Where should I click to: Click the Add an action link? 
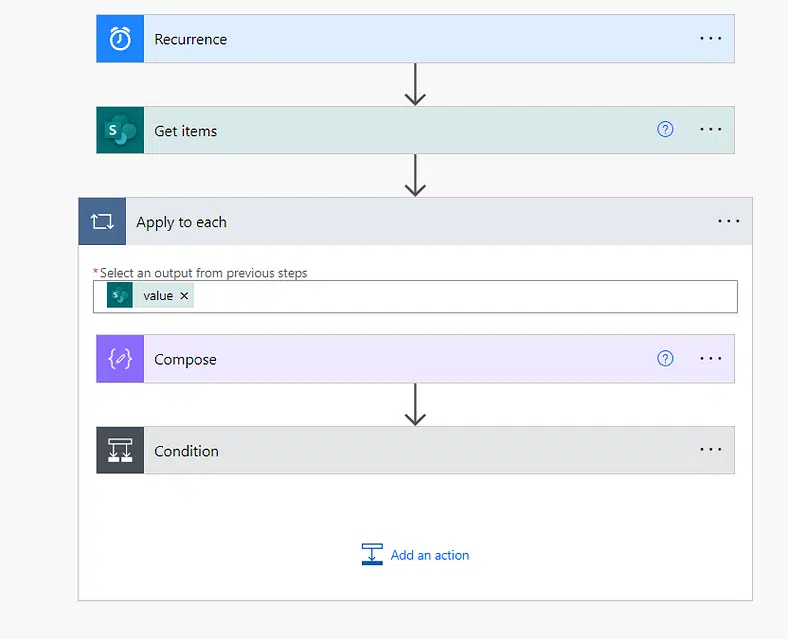pos(430,555)
